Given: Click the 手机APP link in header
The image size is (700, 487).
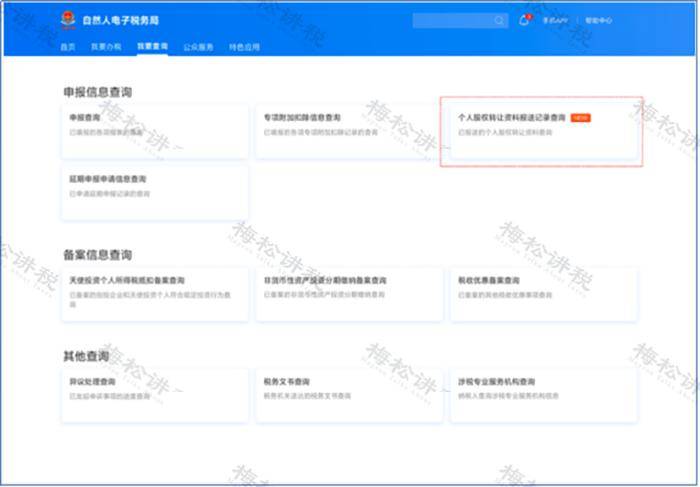Looking at the screenshot, I should pyautogui.click(x=555, y=21).
